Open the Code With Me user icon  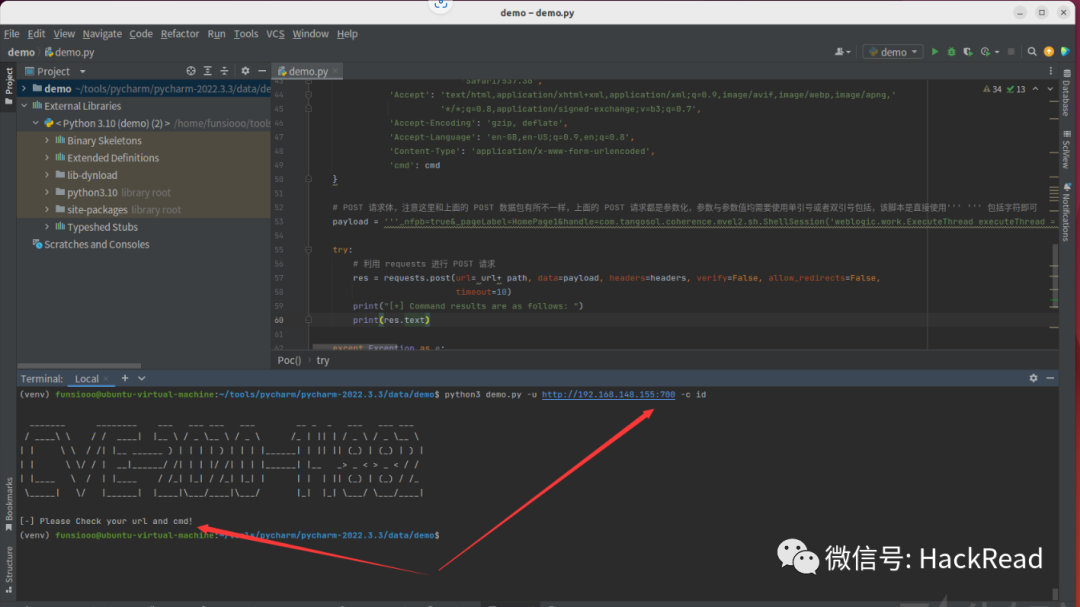tap(842, 52)
